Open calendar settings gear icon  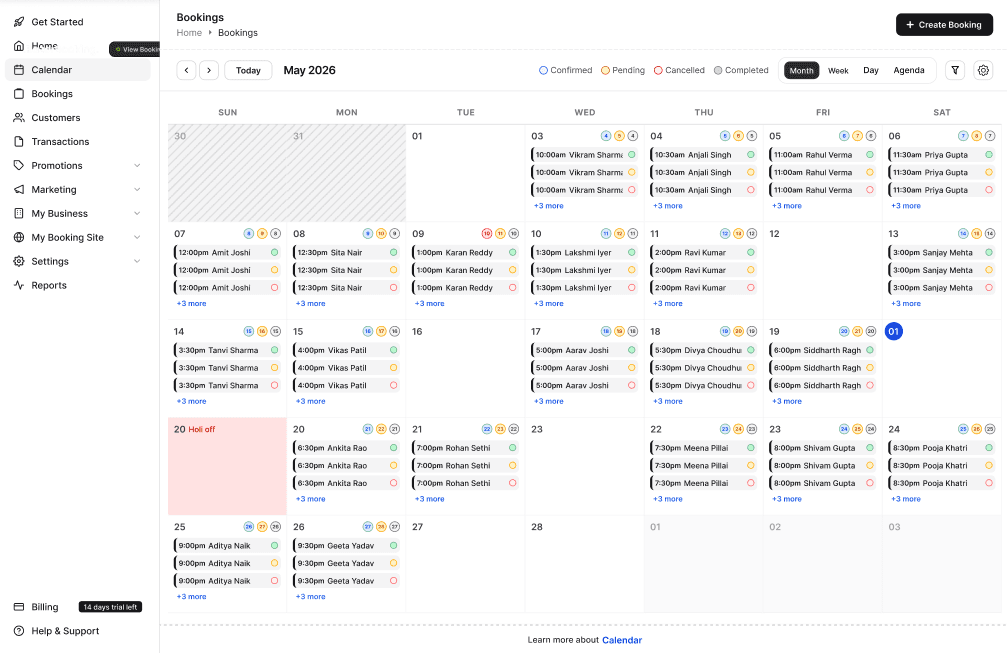coord(983,71)
